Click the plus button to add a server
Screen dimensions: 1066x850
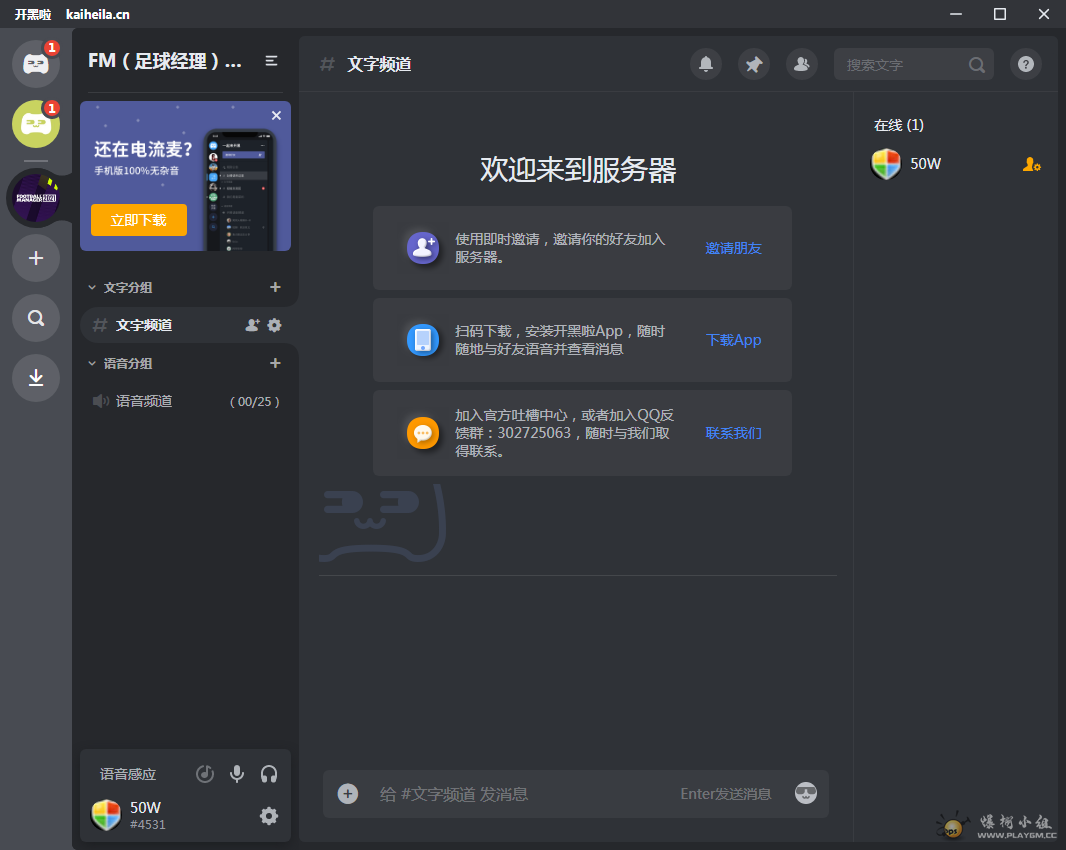pyautogui.click(x=36, y=258)
